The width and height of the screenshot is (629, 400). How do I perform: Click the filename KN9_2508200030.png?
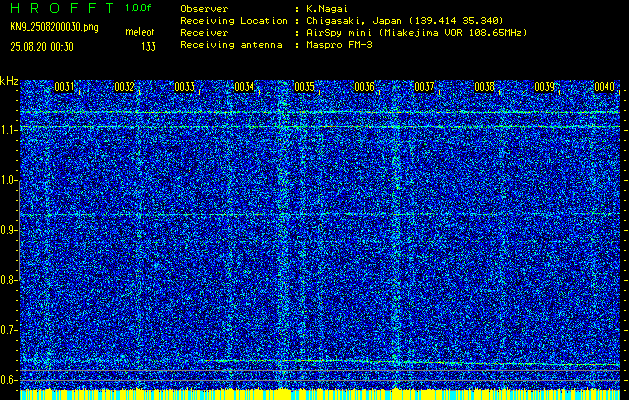pyautogui.click(x=54, y=27)
